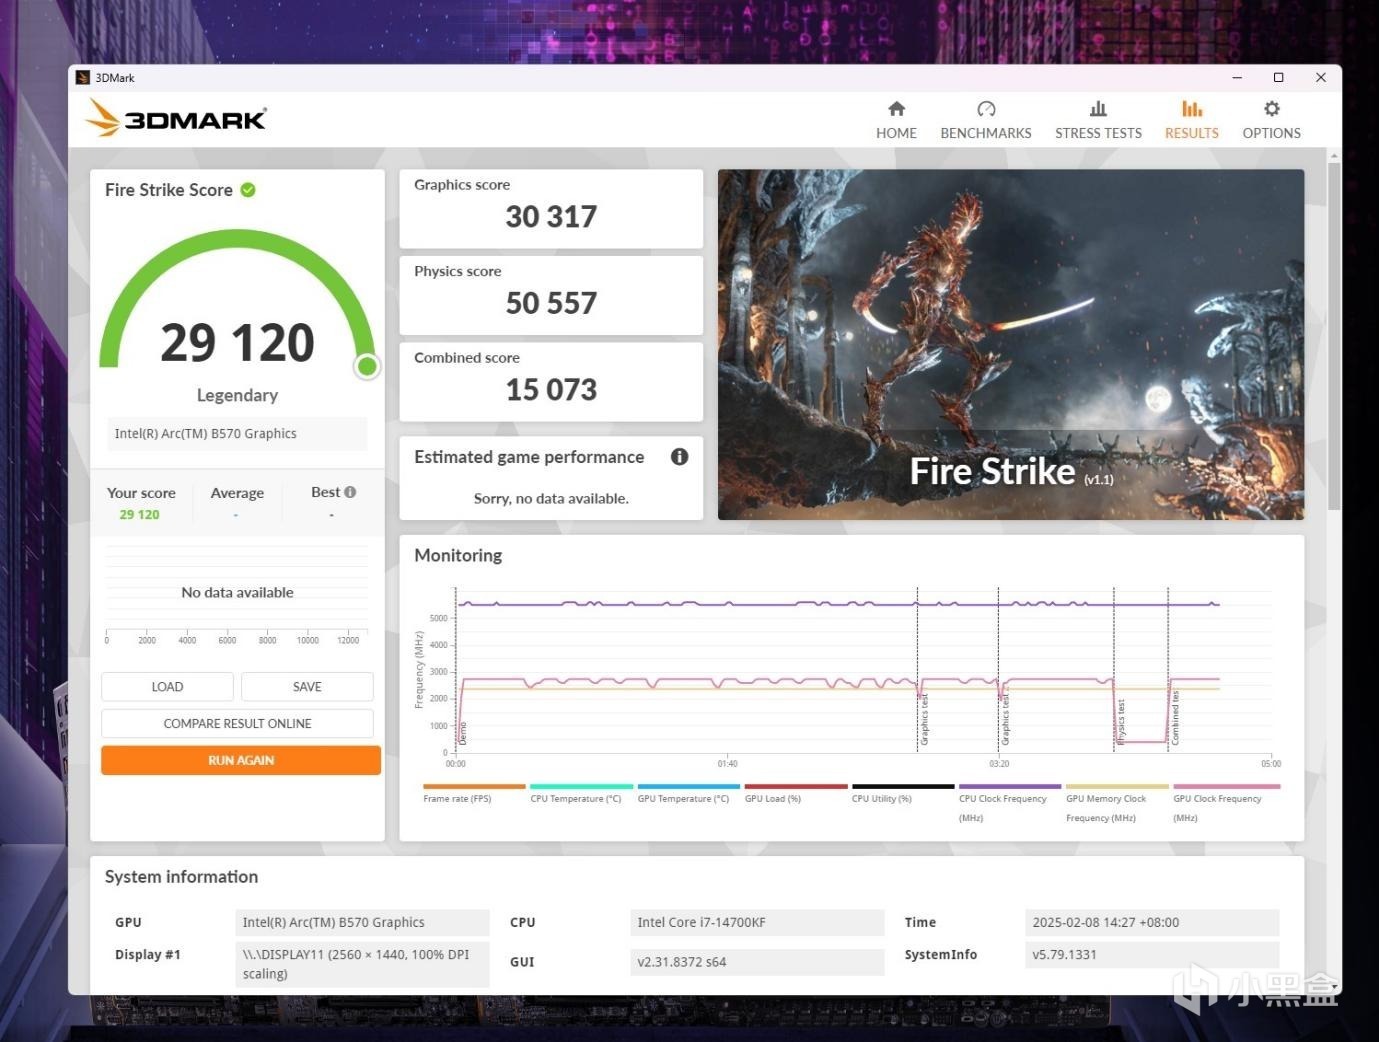The image size is (1379, 1042).
Task: Click the Graphics test 1 marker line
Action: pyautogui.click(x=918, y=670)
